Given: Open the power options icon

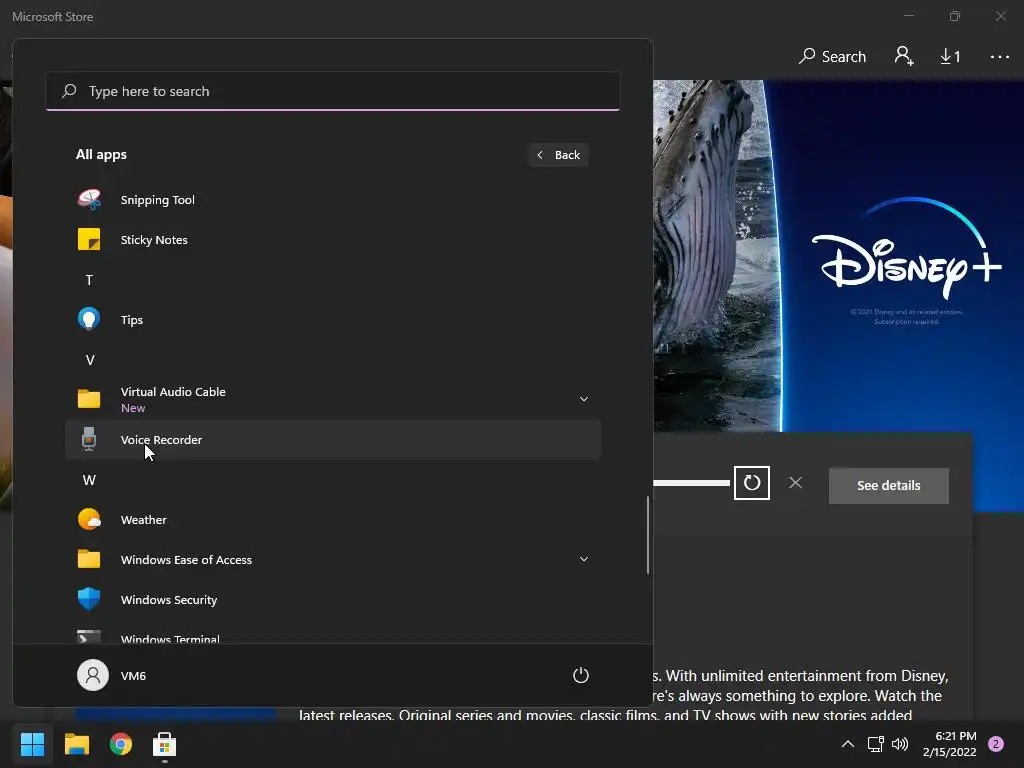Looking at the screenshot, I should pyautogui.click(x=581, y=675).
